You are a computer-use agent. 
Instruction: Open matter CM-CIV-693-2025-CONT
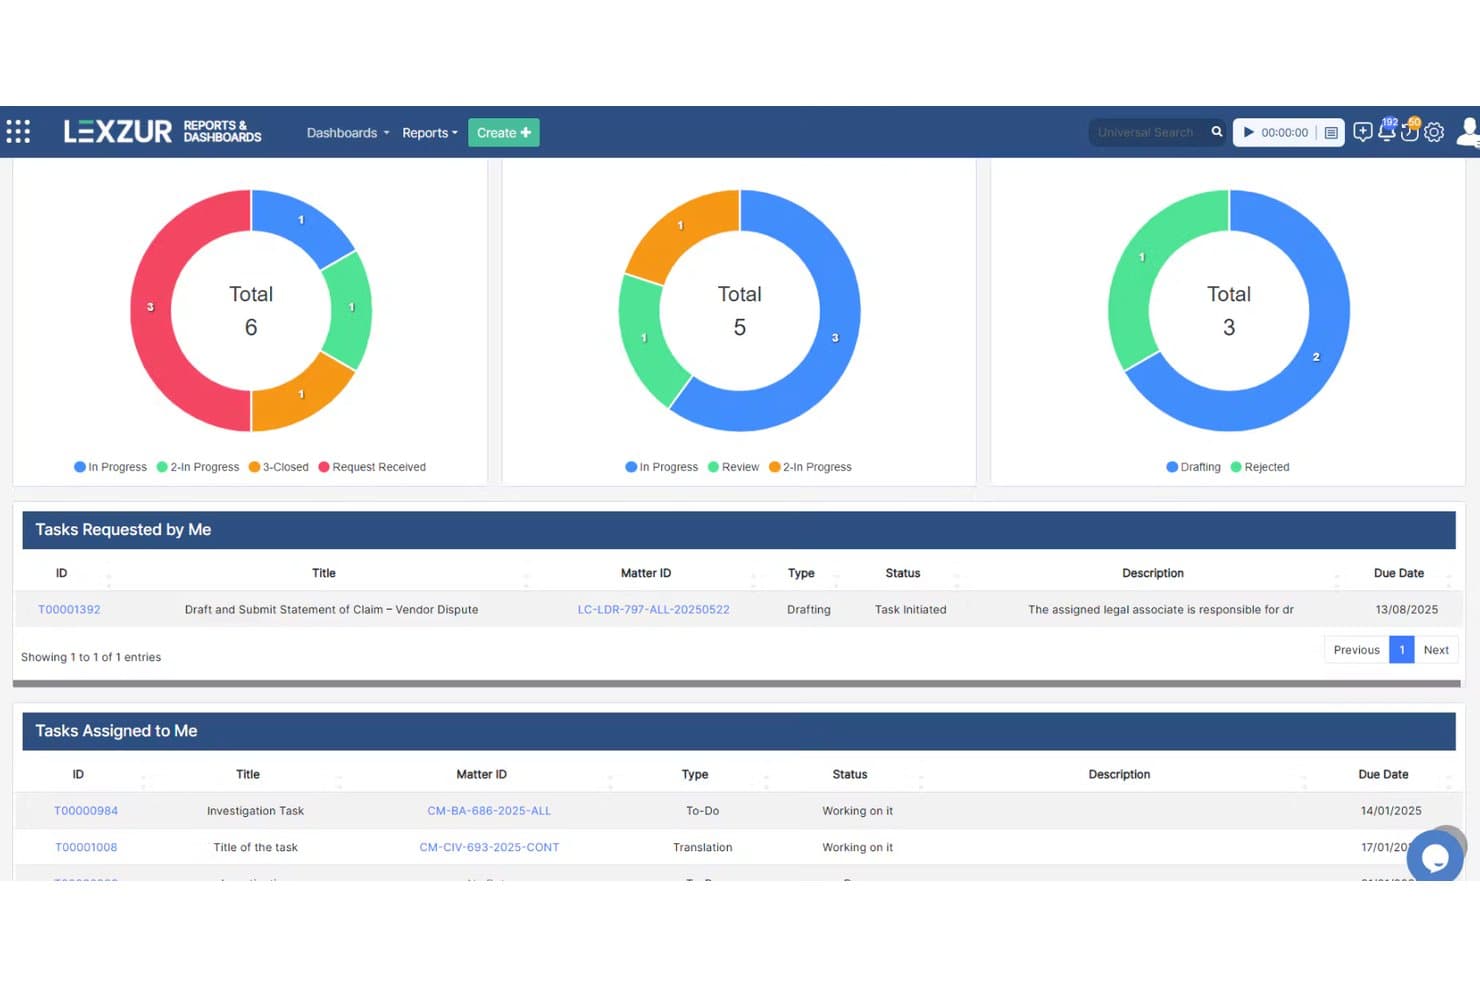pos(489,847)
